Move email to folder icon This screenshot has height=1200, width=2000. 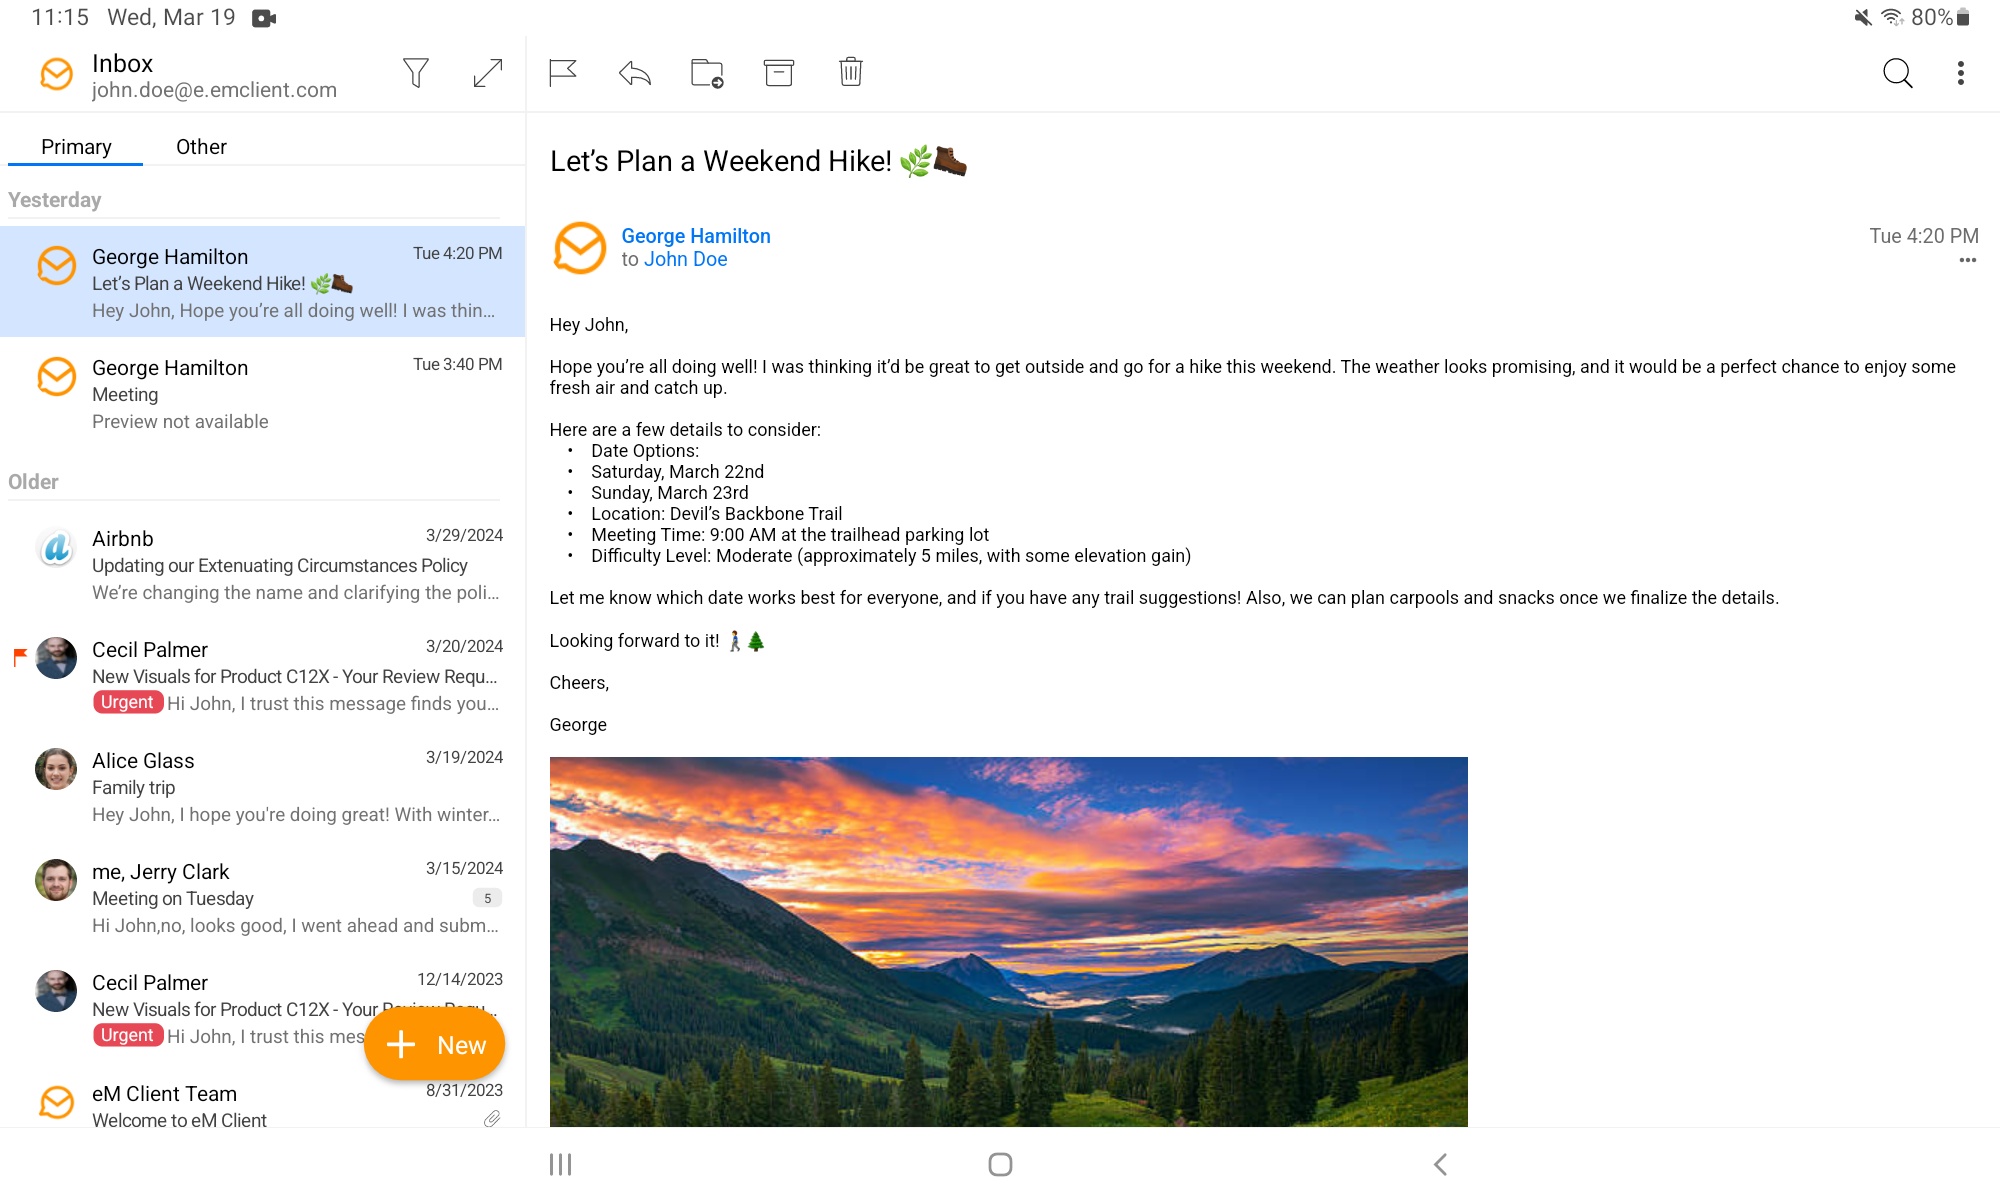coord(707,72)
